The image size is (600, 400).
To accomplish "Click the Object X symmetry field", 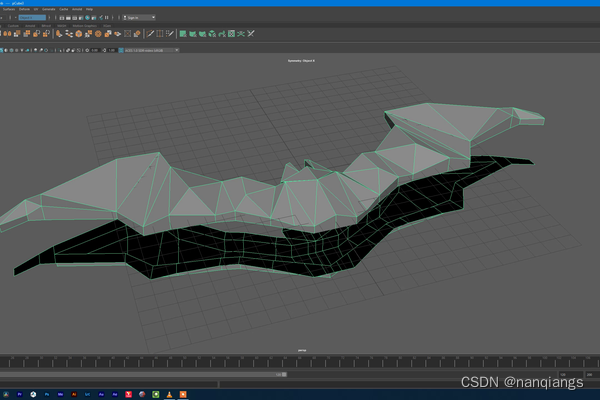I will [32, 18].
